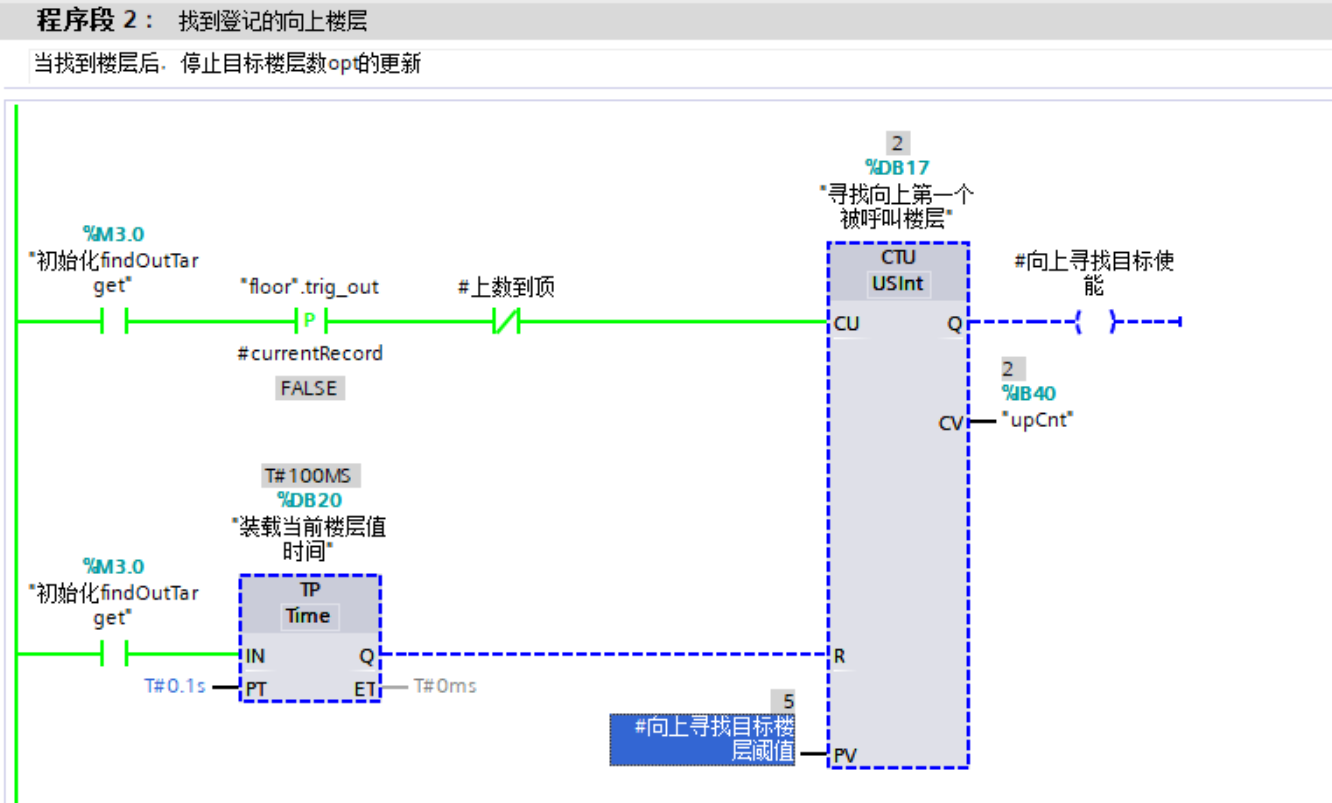Select the P positive-edge contact of floor.trig_out

pyautogui.click(x=310, y=322)
